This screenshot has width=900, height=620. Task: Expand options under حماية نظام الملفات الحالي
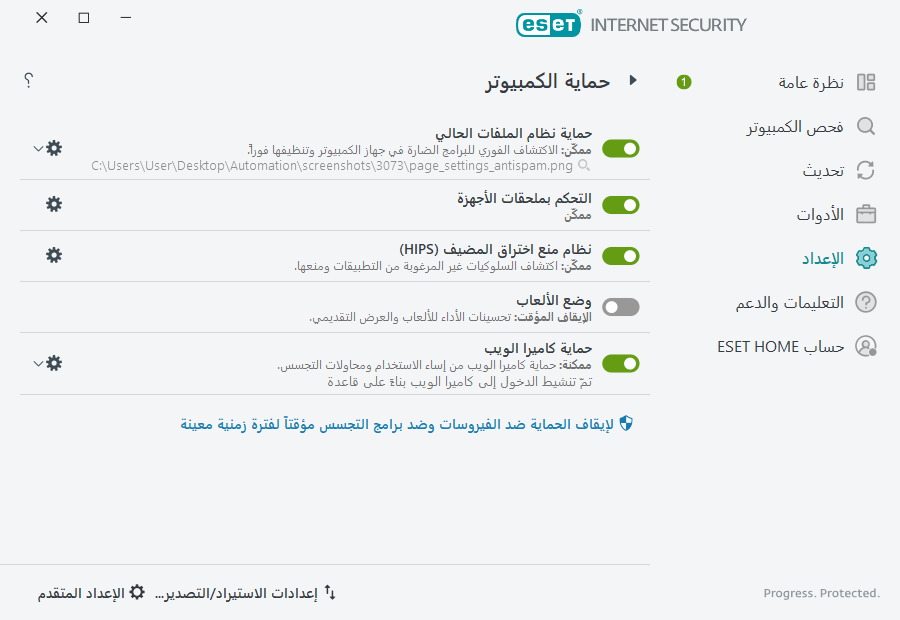tap(37, 148)
